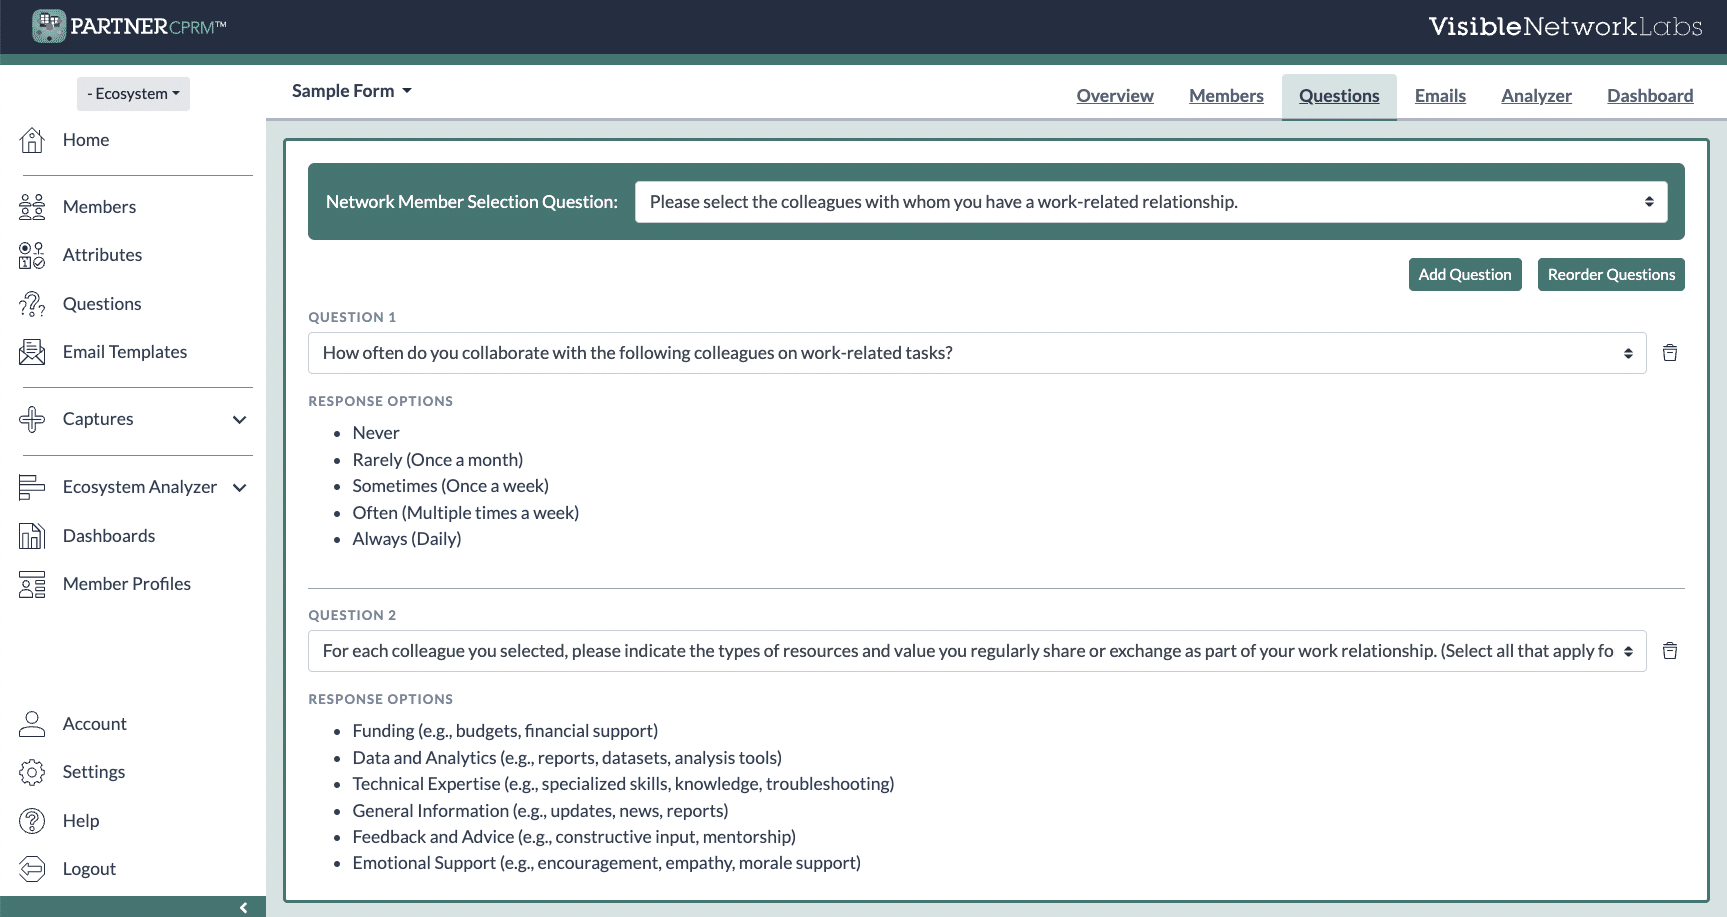The width and height of the screenshot is (1727, 917).
Task: Click the "Funding" response option text
Action: [x=505, y=731]
